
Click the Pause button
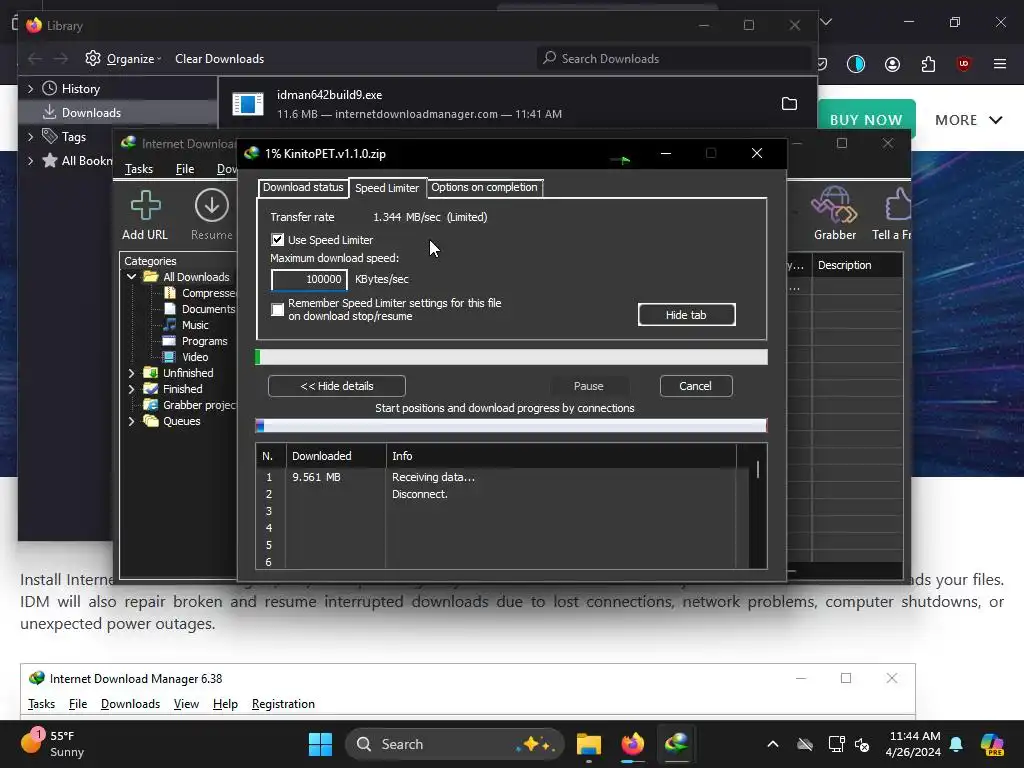point(588,386)
